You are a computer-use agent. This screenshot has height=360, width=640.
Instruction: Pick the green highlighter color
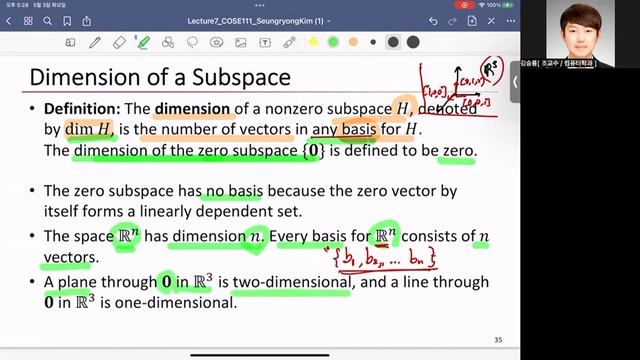[333, 42]
